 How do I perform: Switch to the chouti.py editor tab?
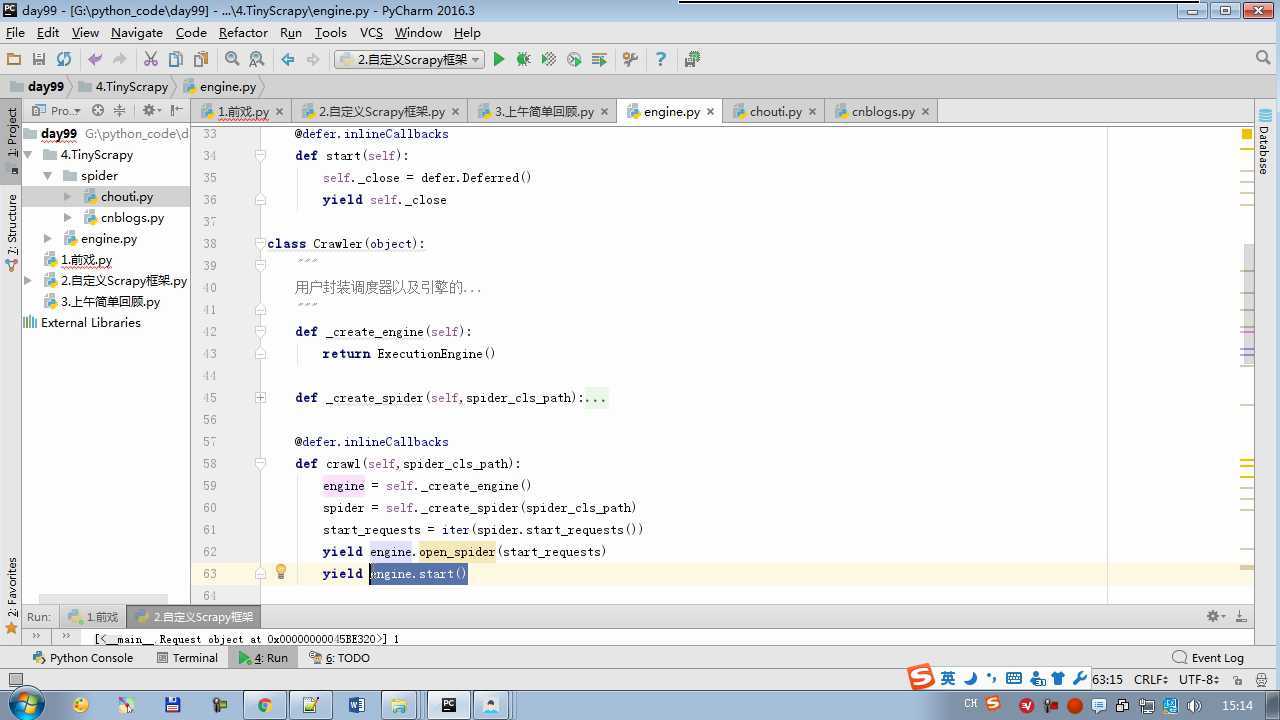(775, 111)
